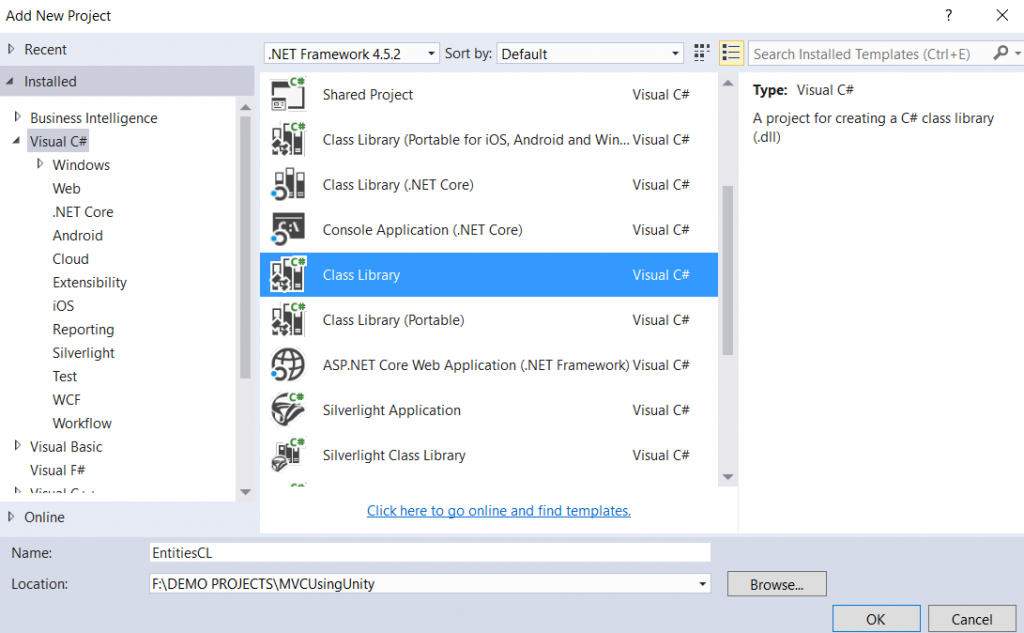Select the Console Application (.NET Core) icon
The image size is (1024, 633).
(x=288, y=230)
